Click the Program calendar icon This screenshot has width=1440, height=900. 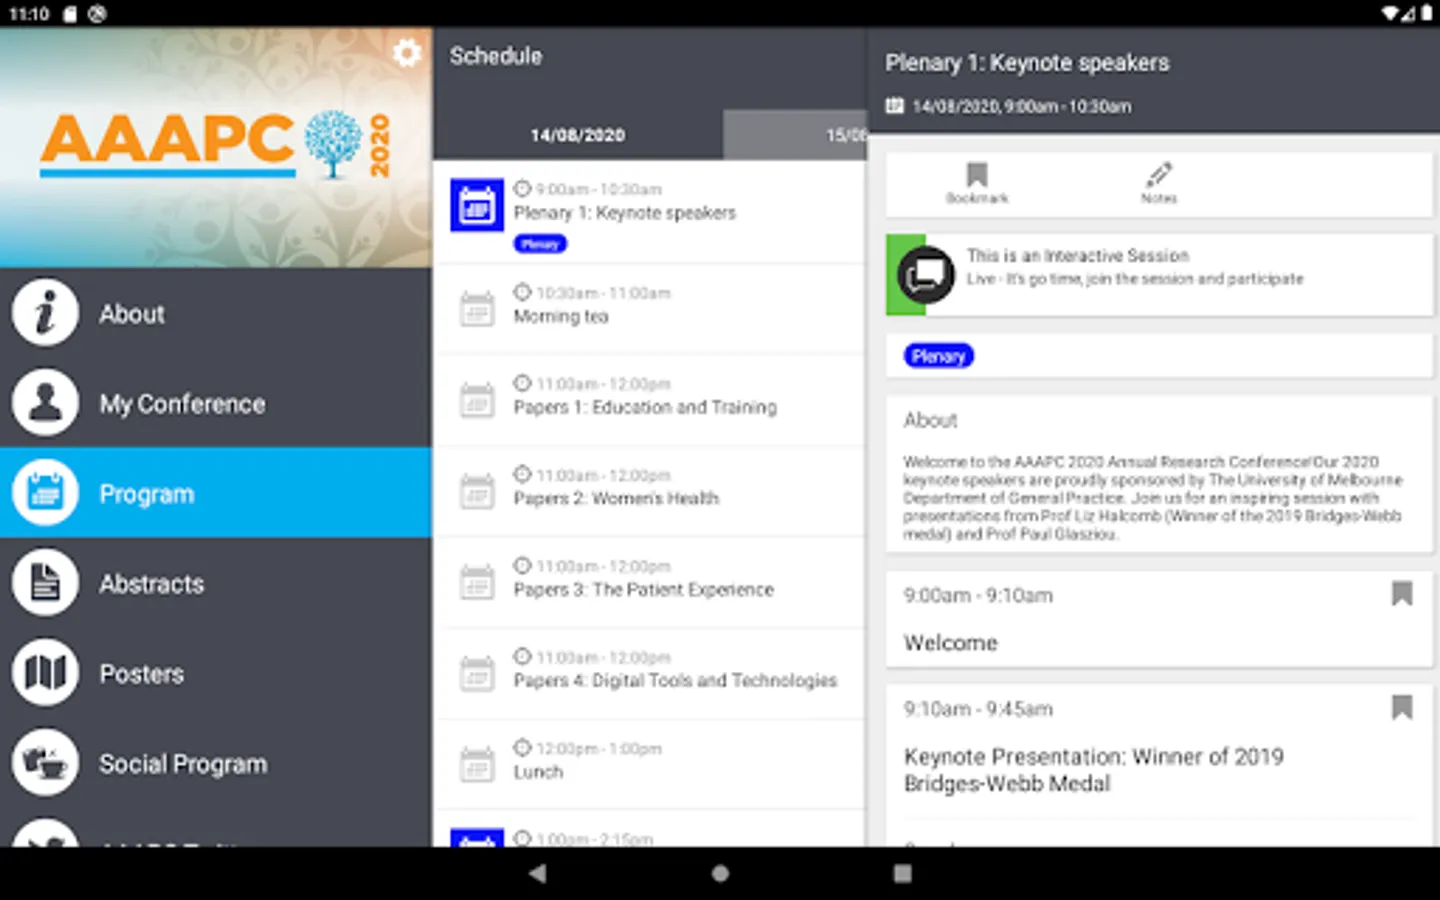pyautogui.click(x=45, y=493)
